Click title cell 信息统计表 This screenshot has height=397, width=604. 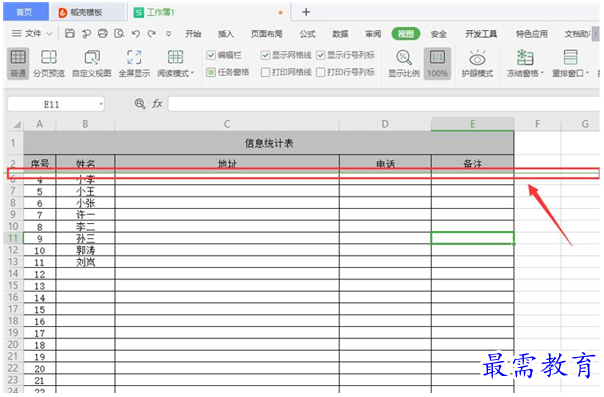268,143
